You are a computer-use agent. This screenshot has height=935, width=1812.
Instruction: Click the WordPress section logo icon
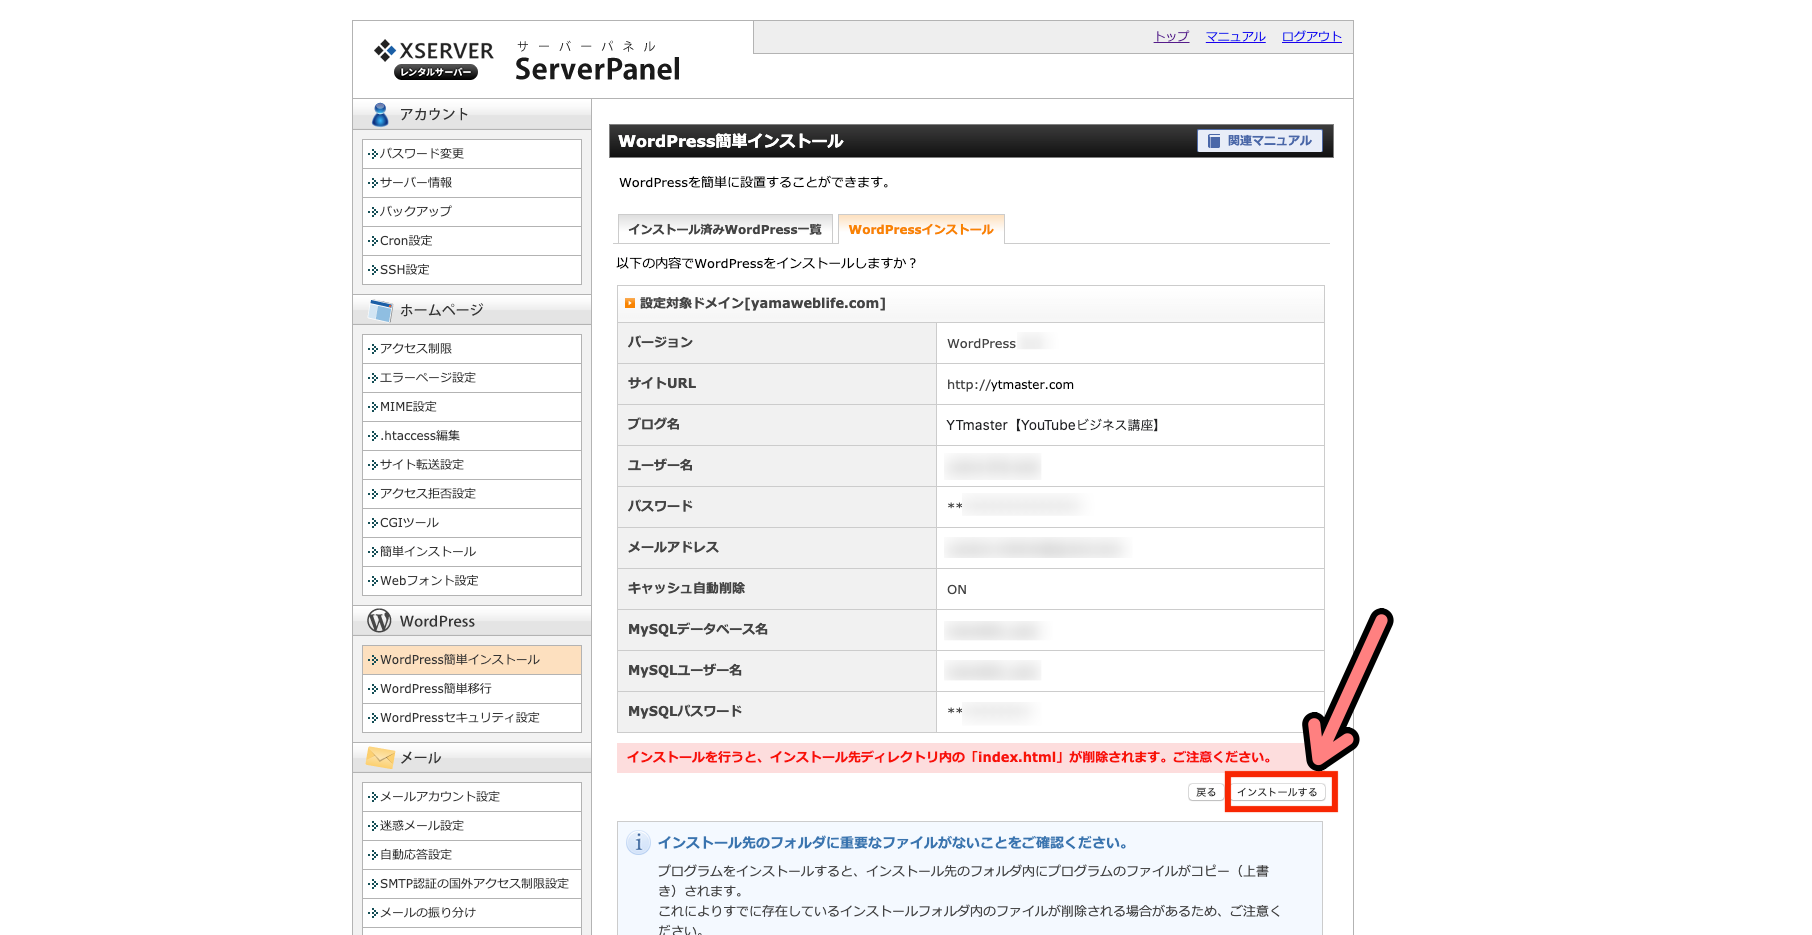(x=379, y=621)
